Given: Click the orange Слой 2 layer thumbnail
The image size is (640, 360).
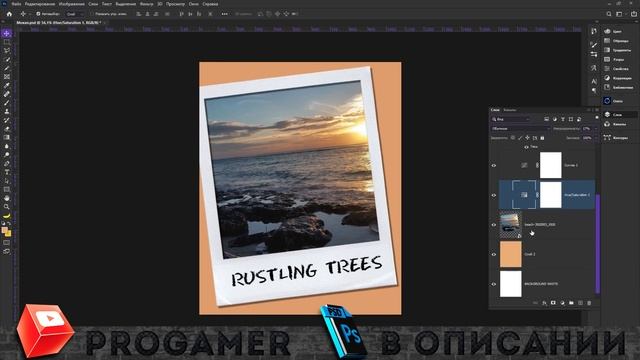Looking at the screenshot, I should click(x=511, y=254).
